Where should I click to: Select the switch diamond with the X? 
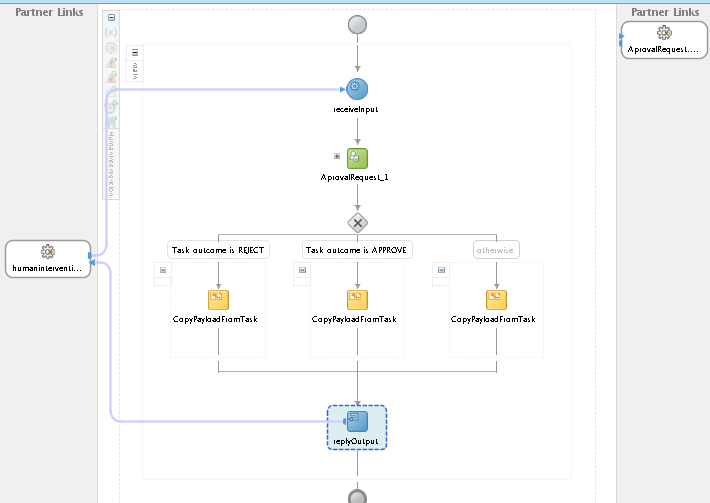[x=357, y=223]
